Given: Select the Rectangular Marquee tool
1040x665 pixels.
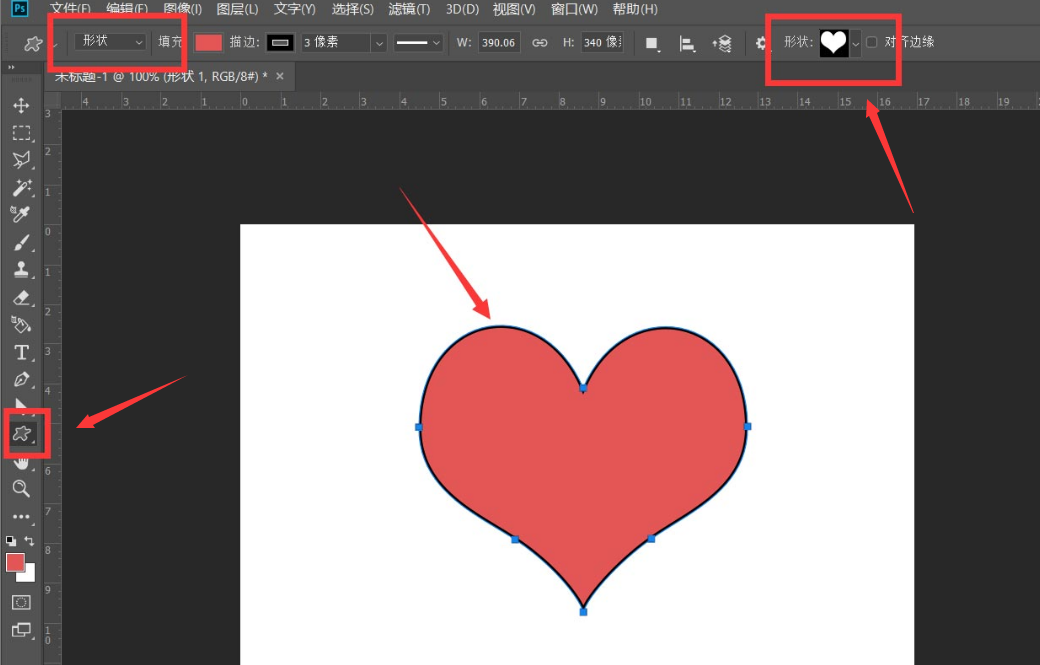Looking at the screenshot, I should tap(21, 133).
